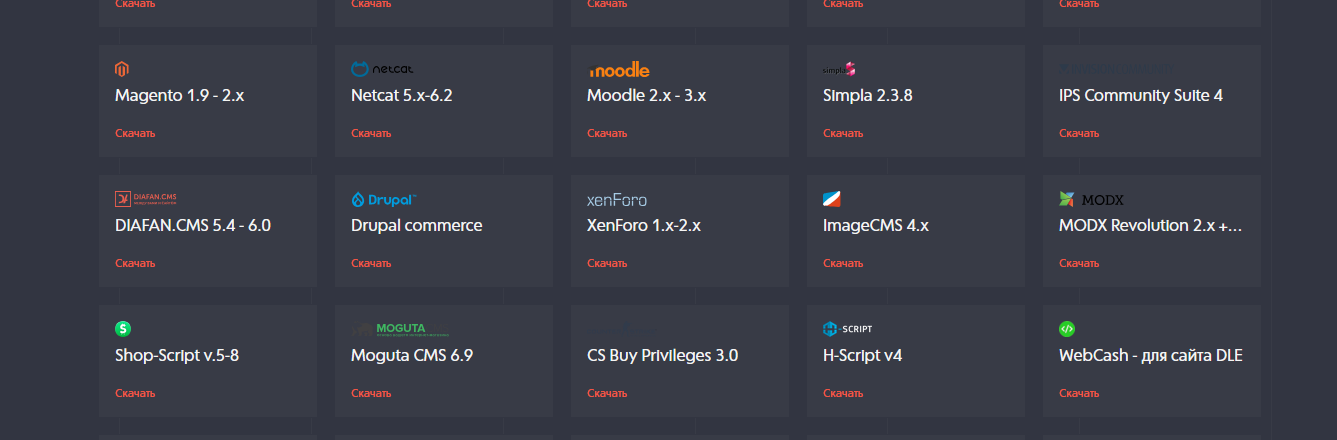Select the 'DIAFAN.CMS 5.4 - 6.0' title
The height and width of the screenshot is (440, 1337).
pos(193,226)
